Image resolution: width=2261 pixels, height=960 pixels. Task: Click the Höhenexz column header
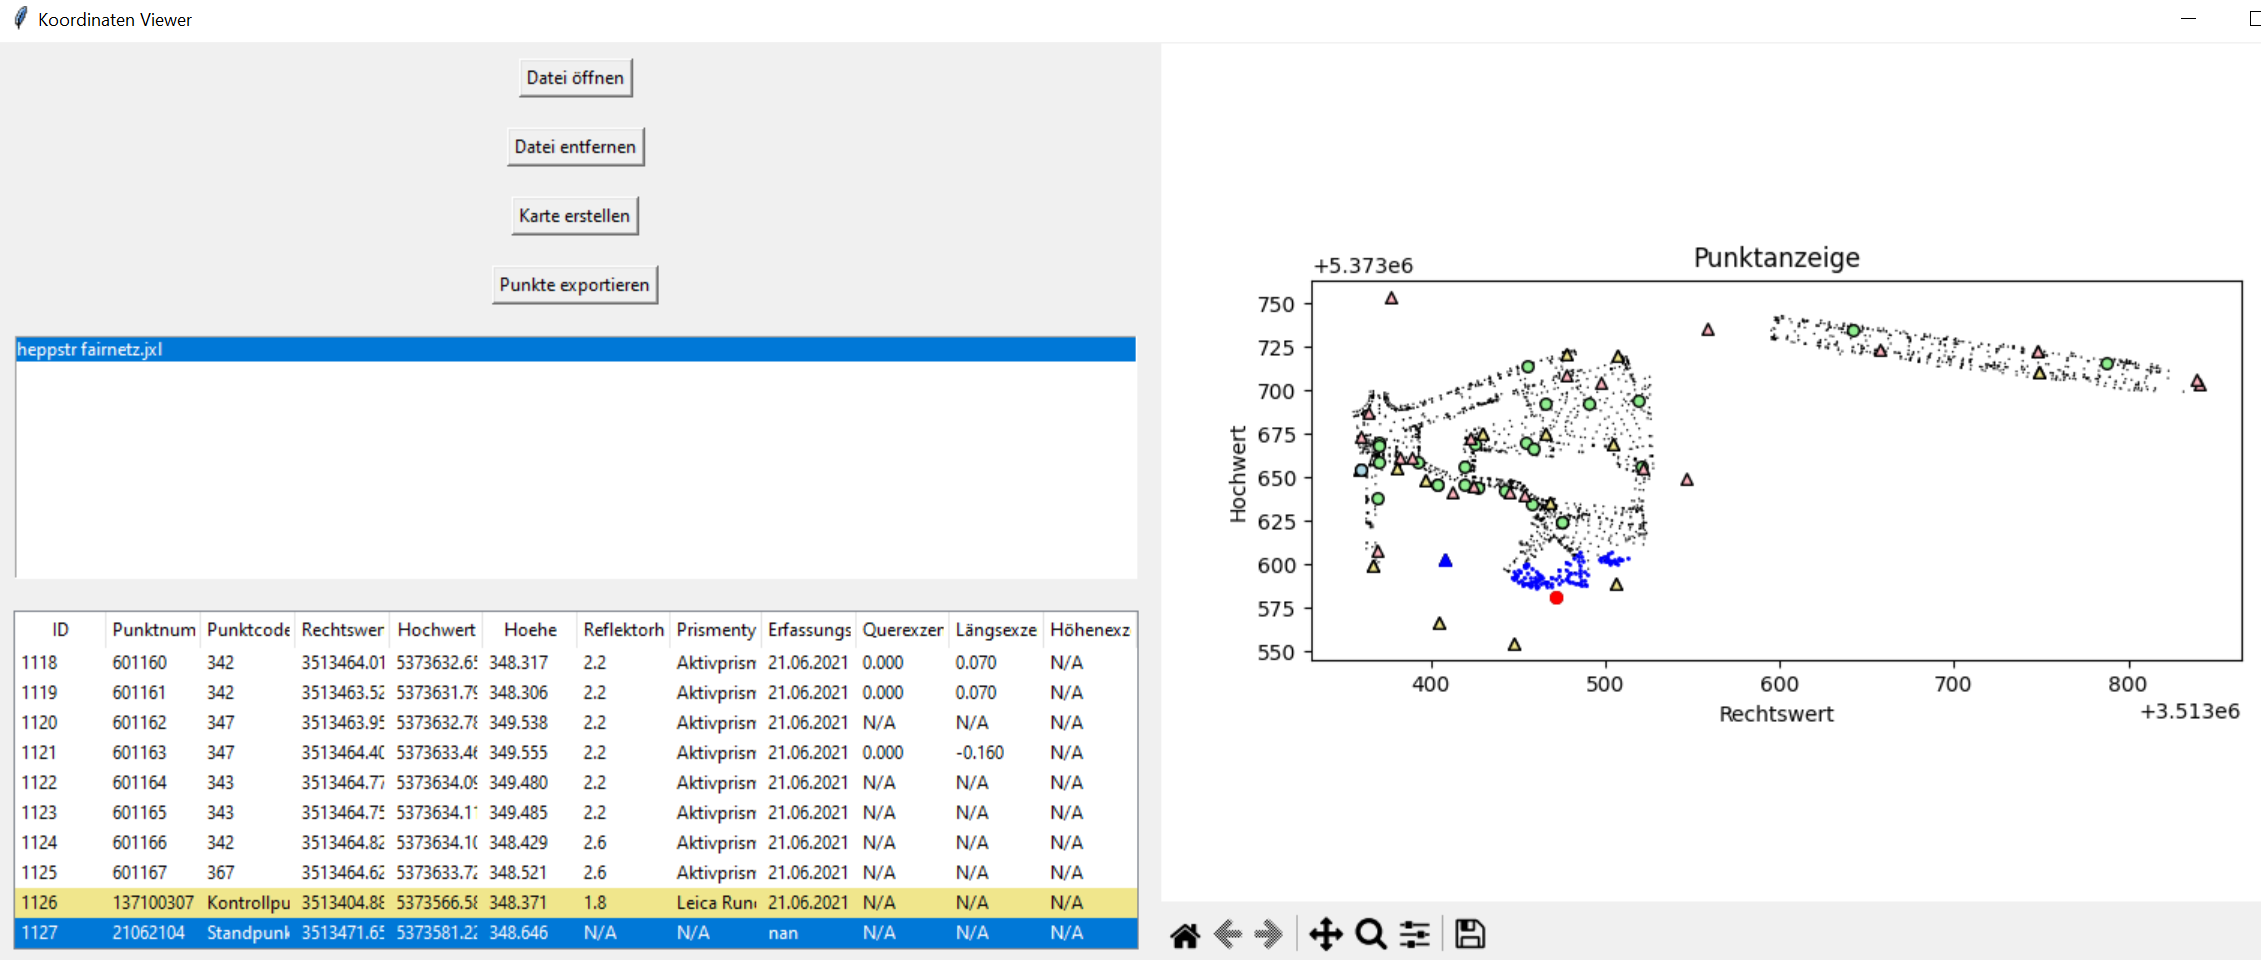tap(1089, 630)
